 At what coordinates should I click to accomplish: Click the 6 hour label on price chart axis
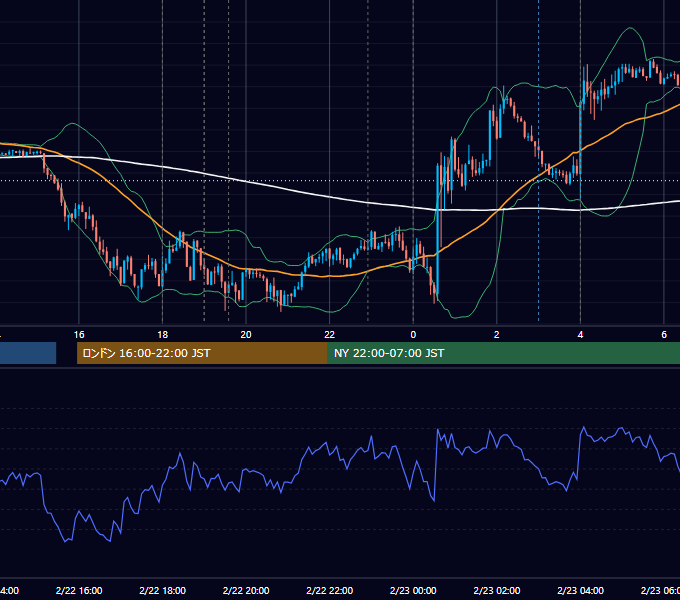click(664, 335)
